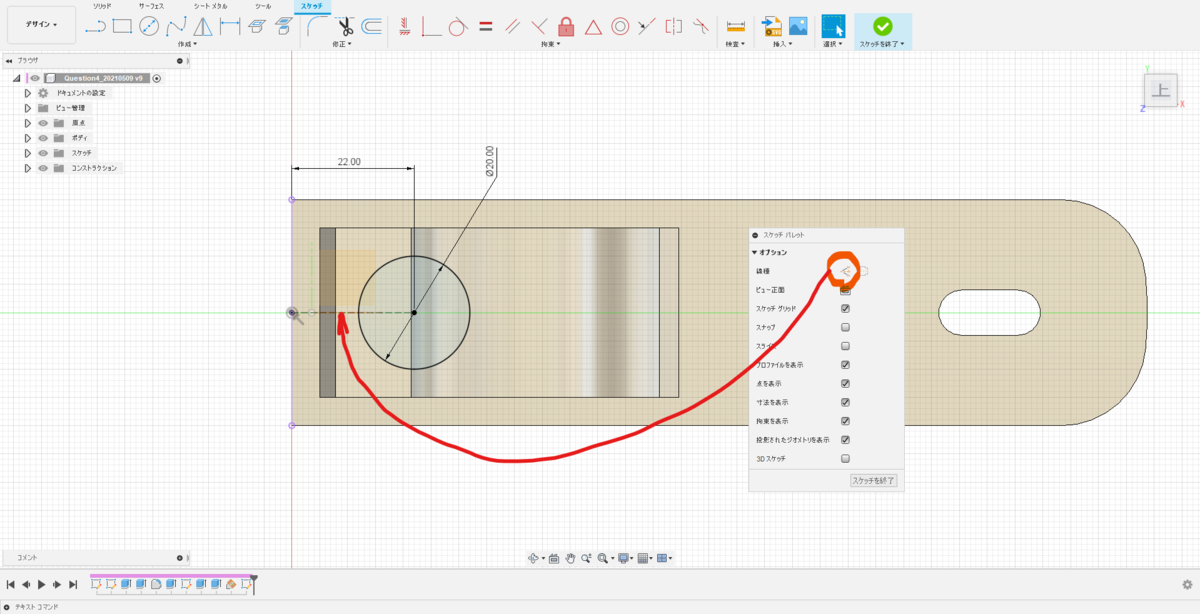The image size is (1200, 614).
Task: Click the Insert Image icon
Action: pyautogui.click(x=798, y=26)
